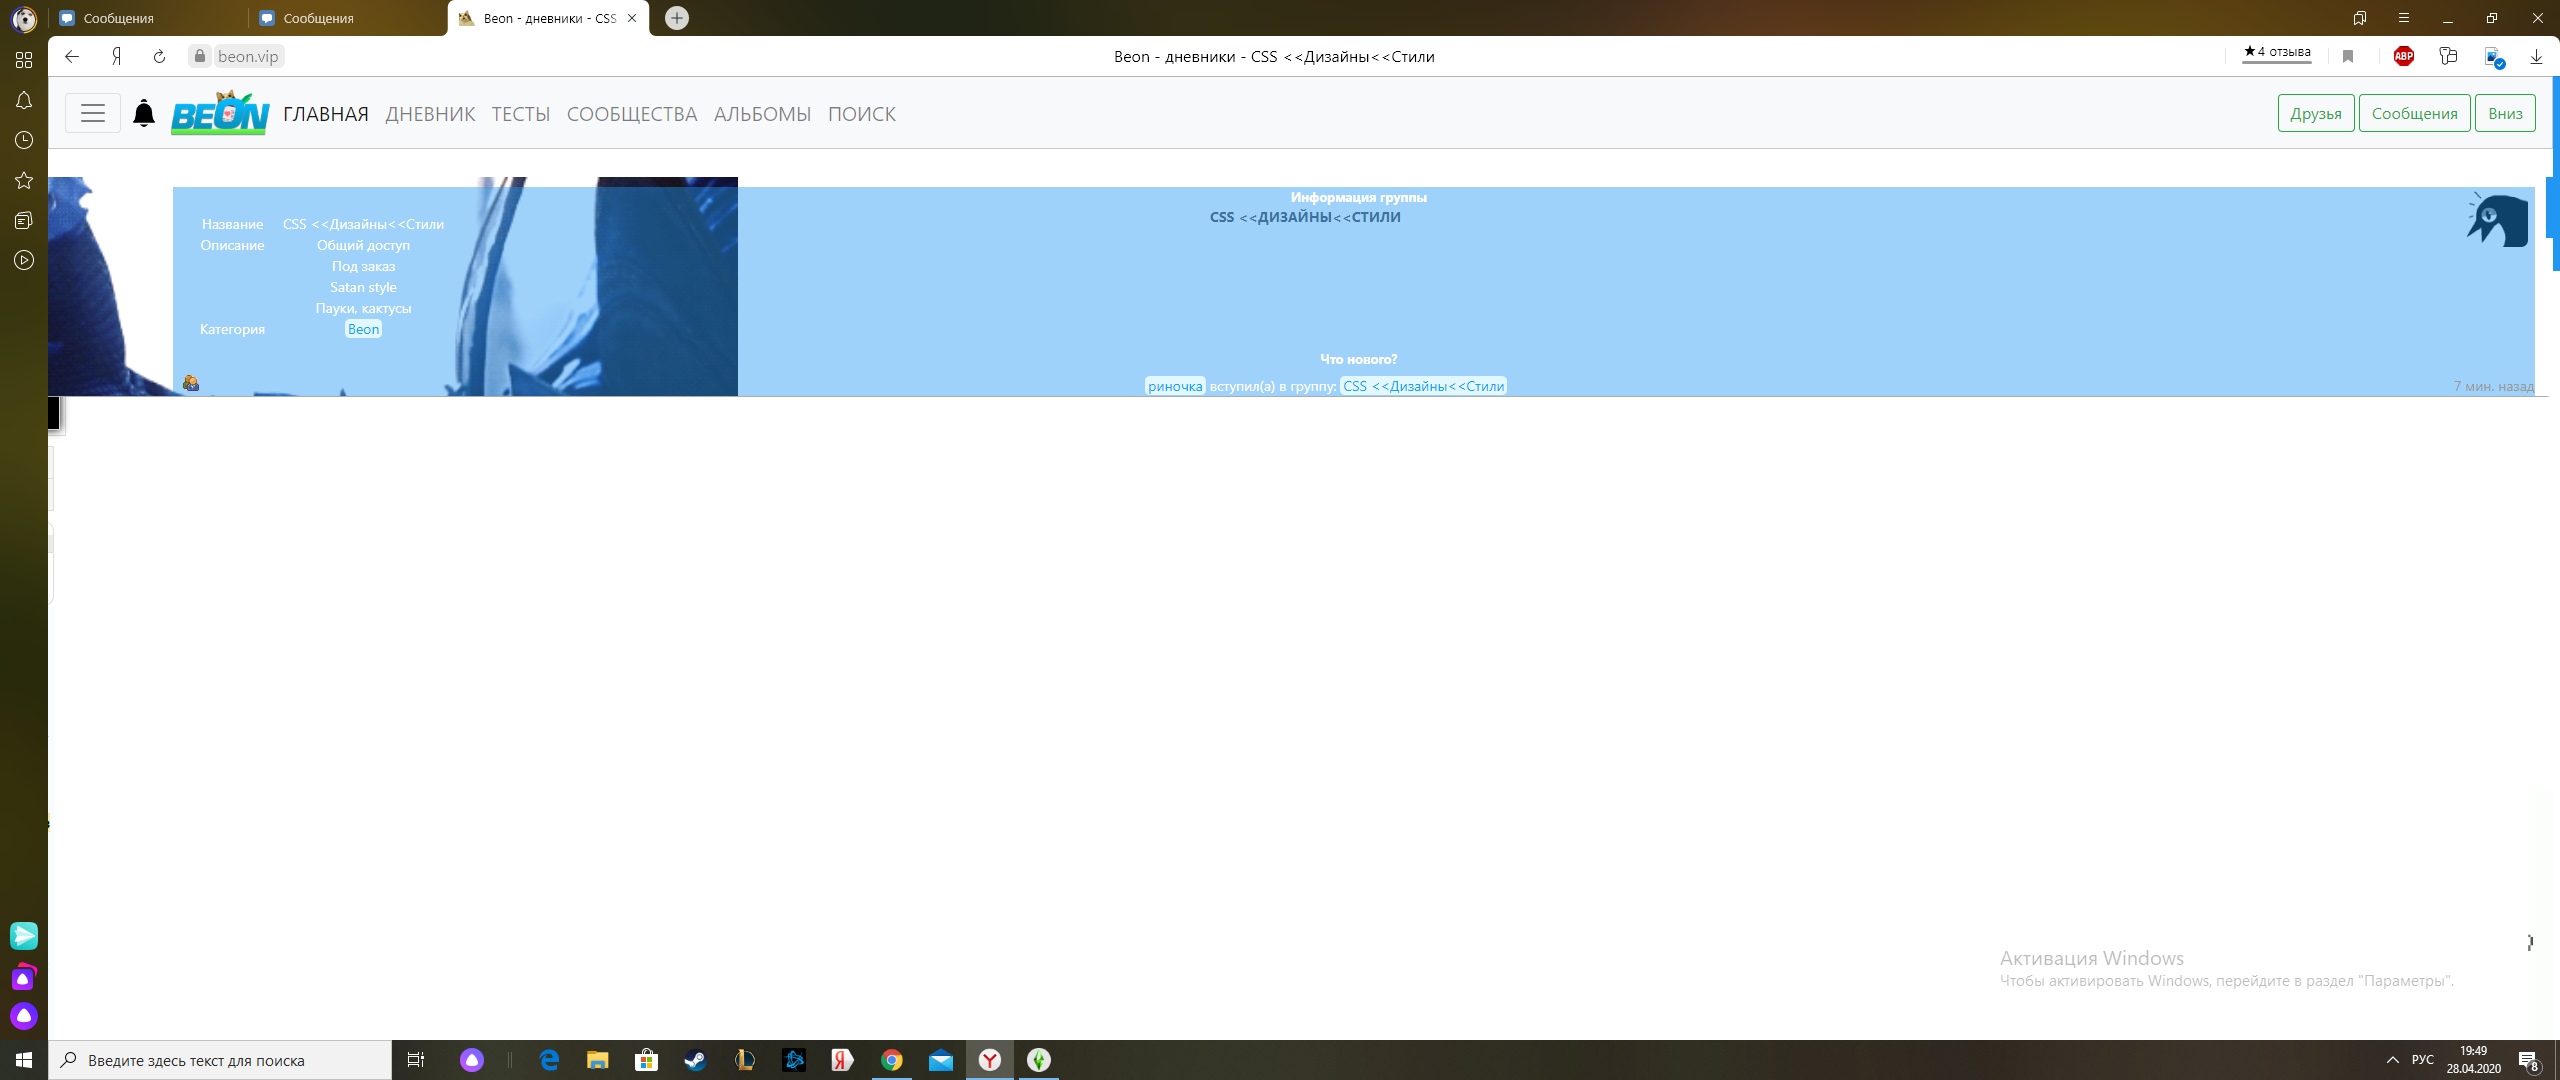Switch to the first Сообщения browser tab
The width and height of the screenshot is (2560, 1080).
(148, 18)
